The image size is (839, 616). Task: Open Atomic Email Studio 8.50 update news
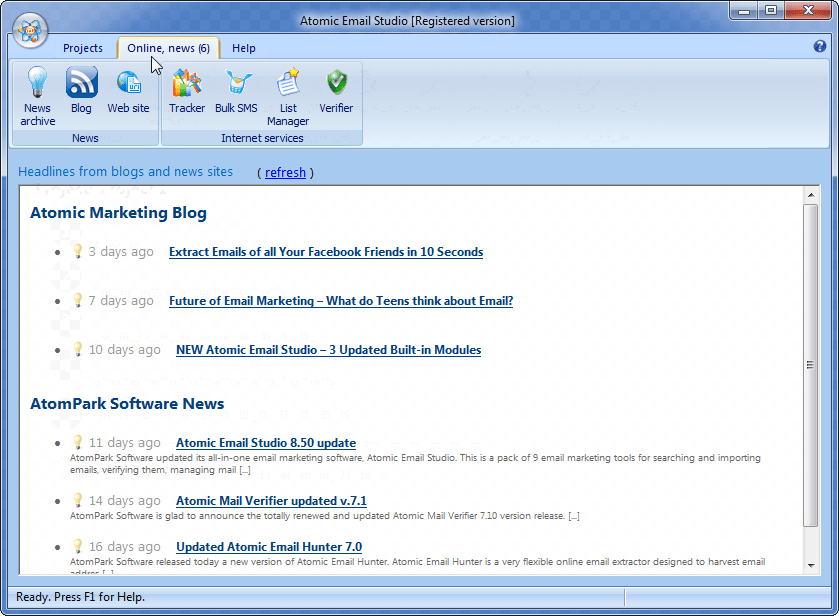pos(266,443)
